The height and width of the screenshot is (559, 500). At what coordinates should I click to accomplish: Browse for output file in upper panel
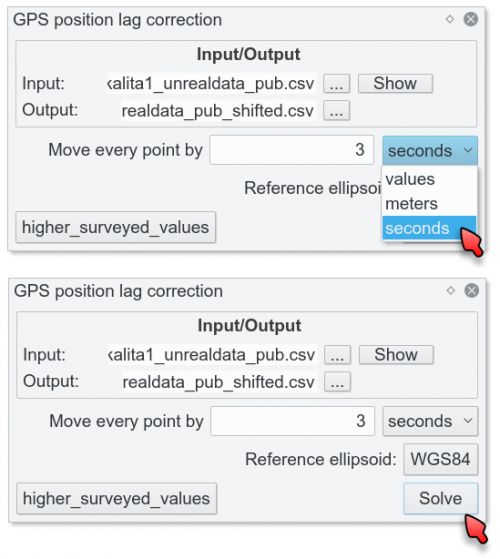tap(336, 111)
